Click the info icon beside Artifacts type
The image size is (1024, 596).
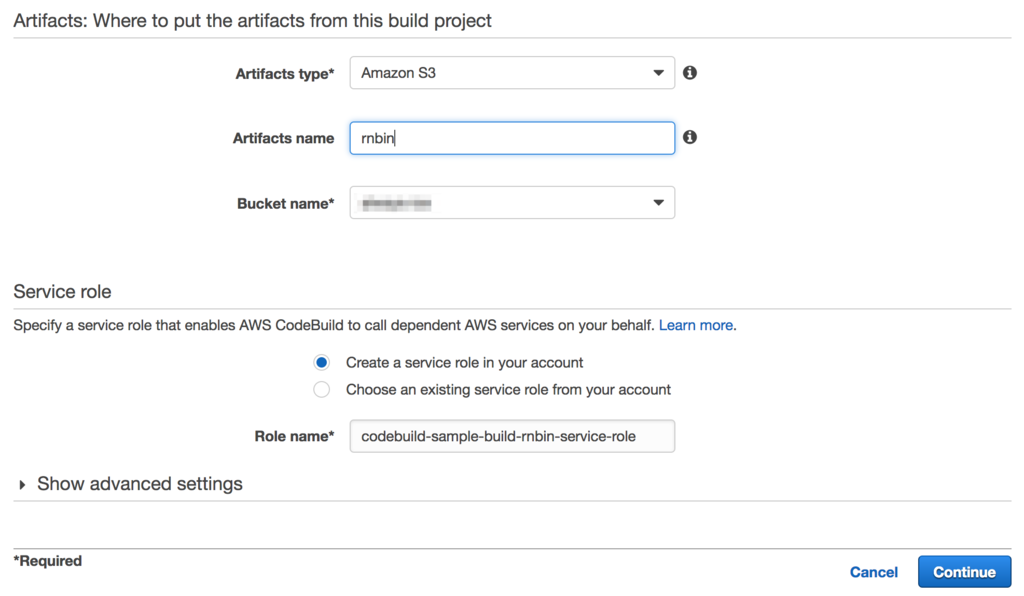pyautogui.click(x=690, y=72)
